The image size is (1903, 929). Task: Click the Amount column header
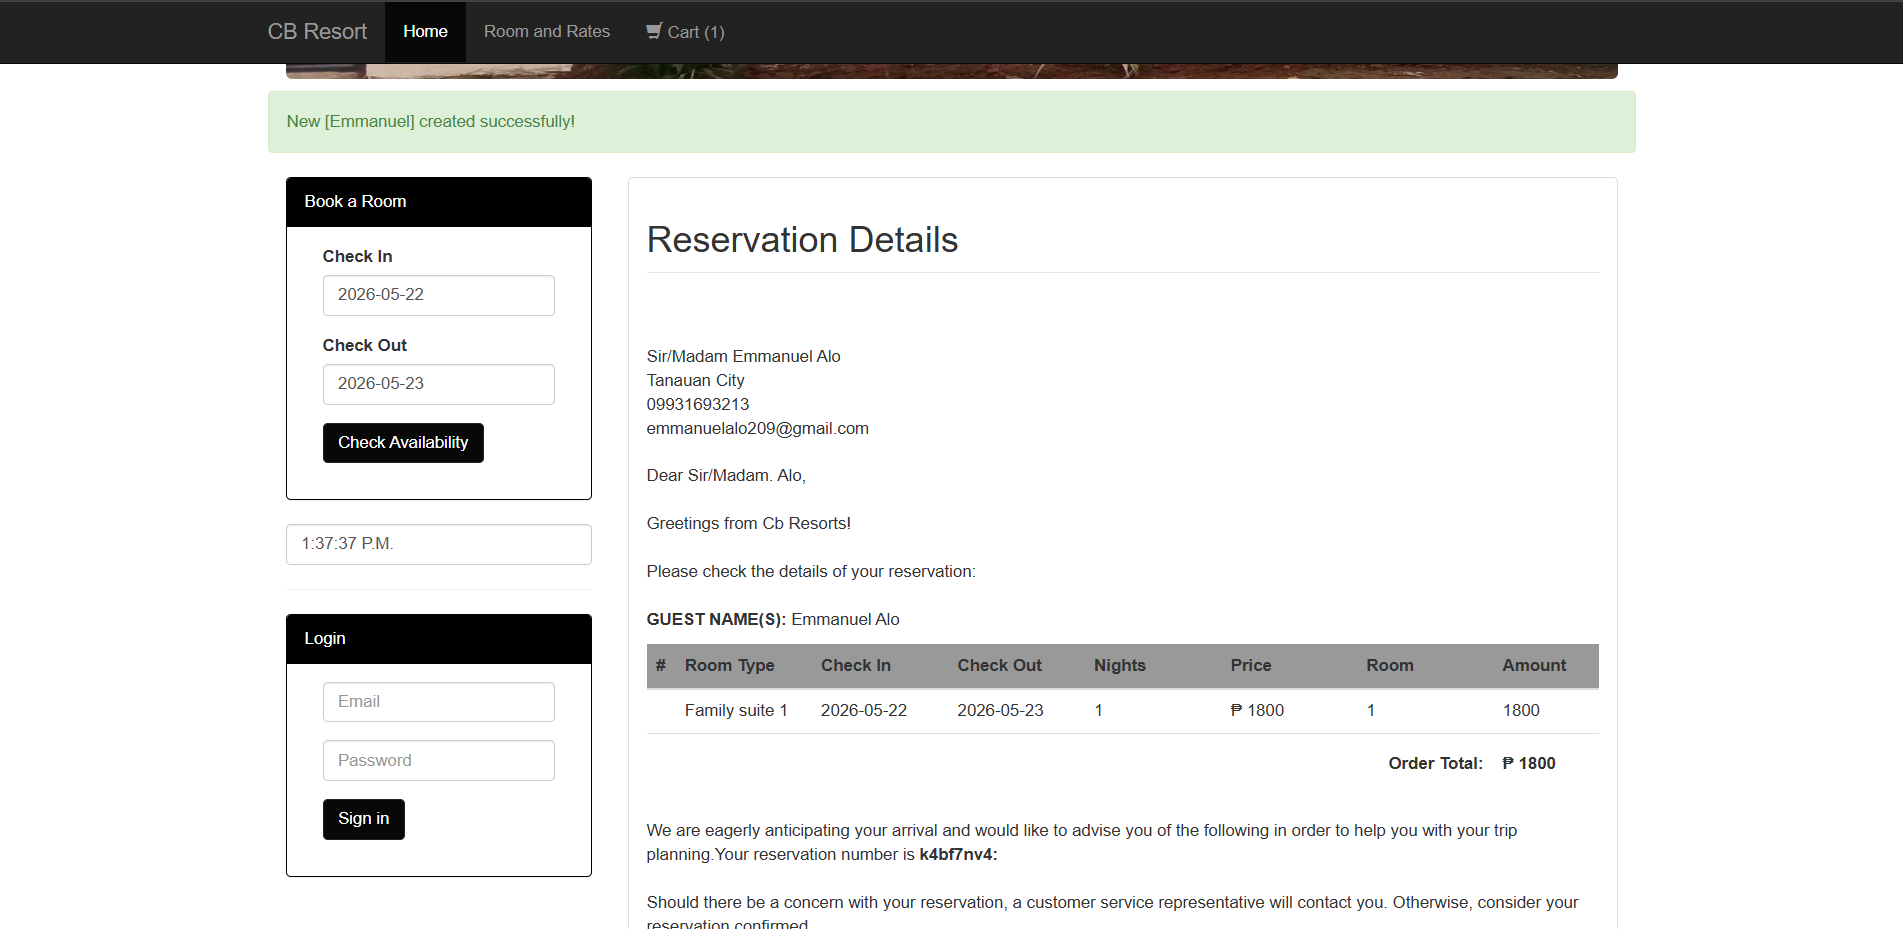[1534, 666]
